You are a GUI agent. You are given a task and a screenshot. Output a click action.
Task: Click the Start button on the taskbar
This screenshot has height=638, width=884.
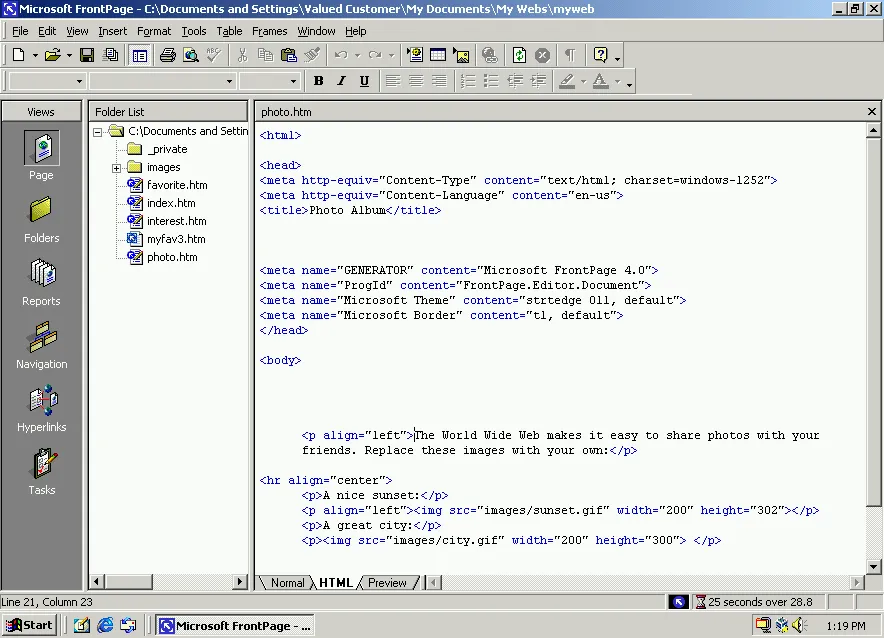click(x=28, y=624)
